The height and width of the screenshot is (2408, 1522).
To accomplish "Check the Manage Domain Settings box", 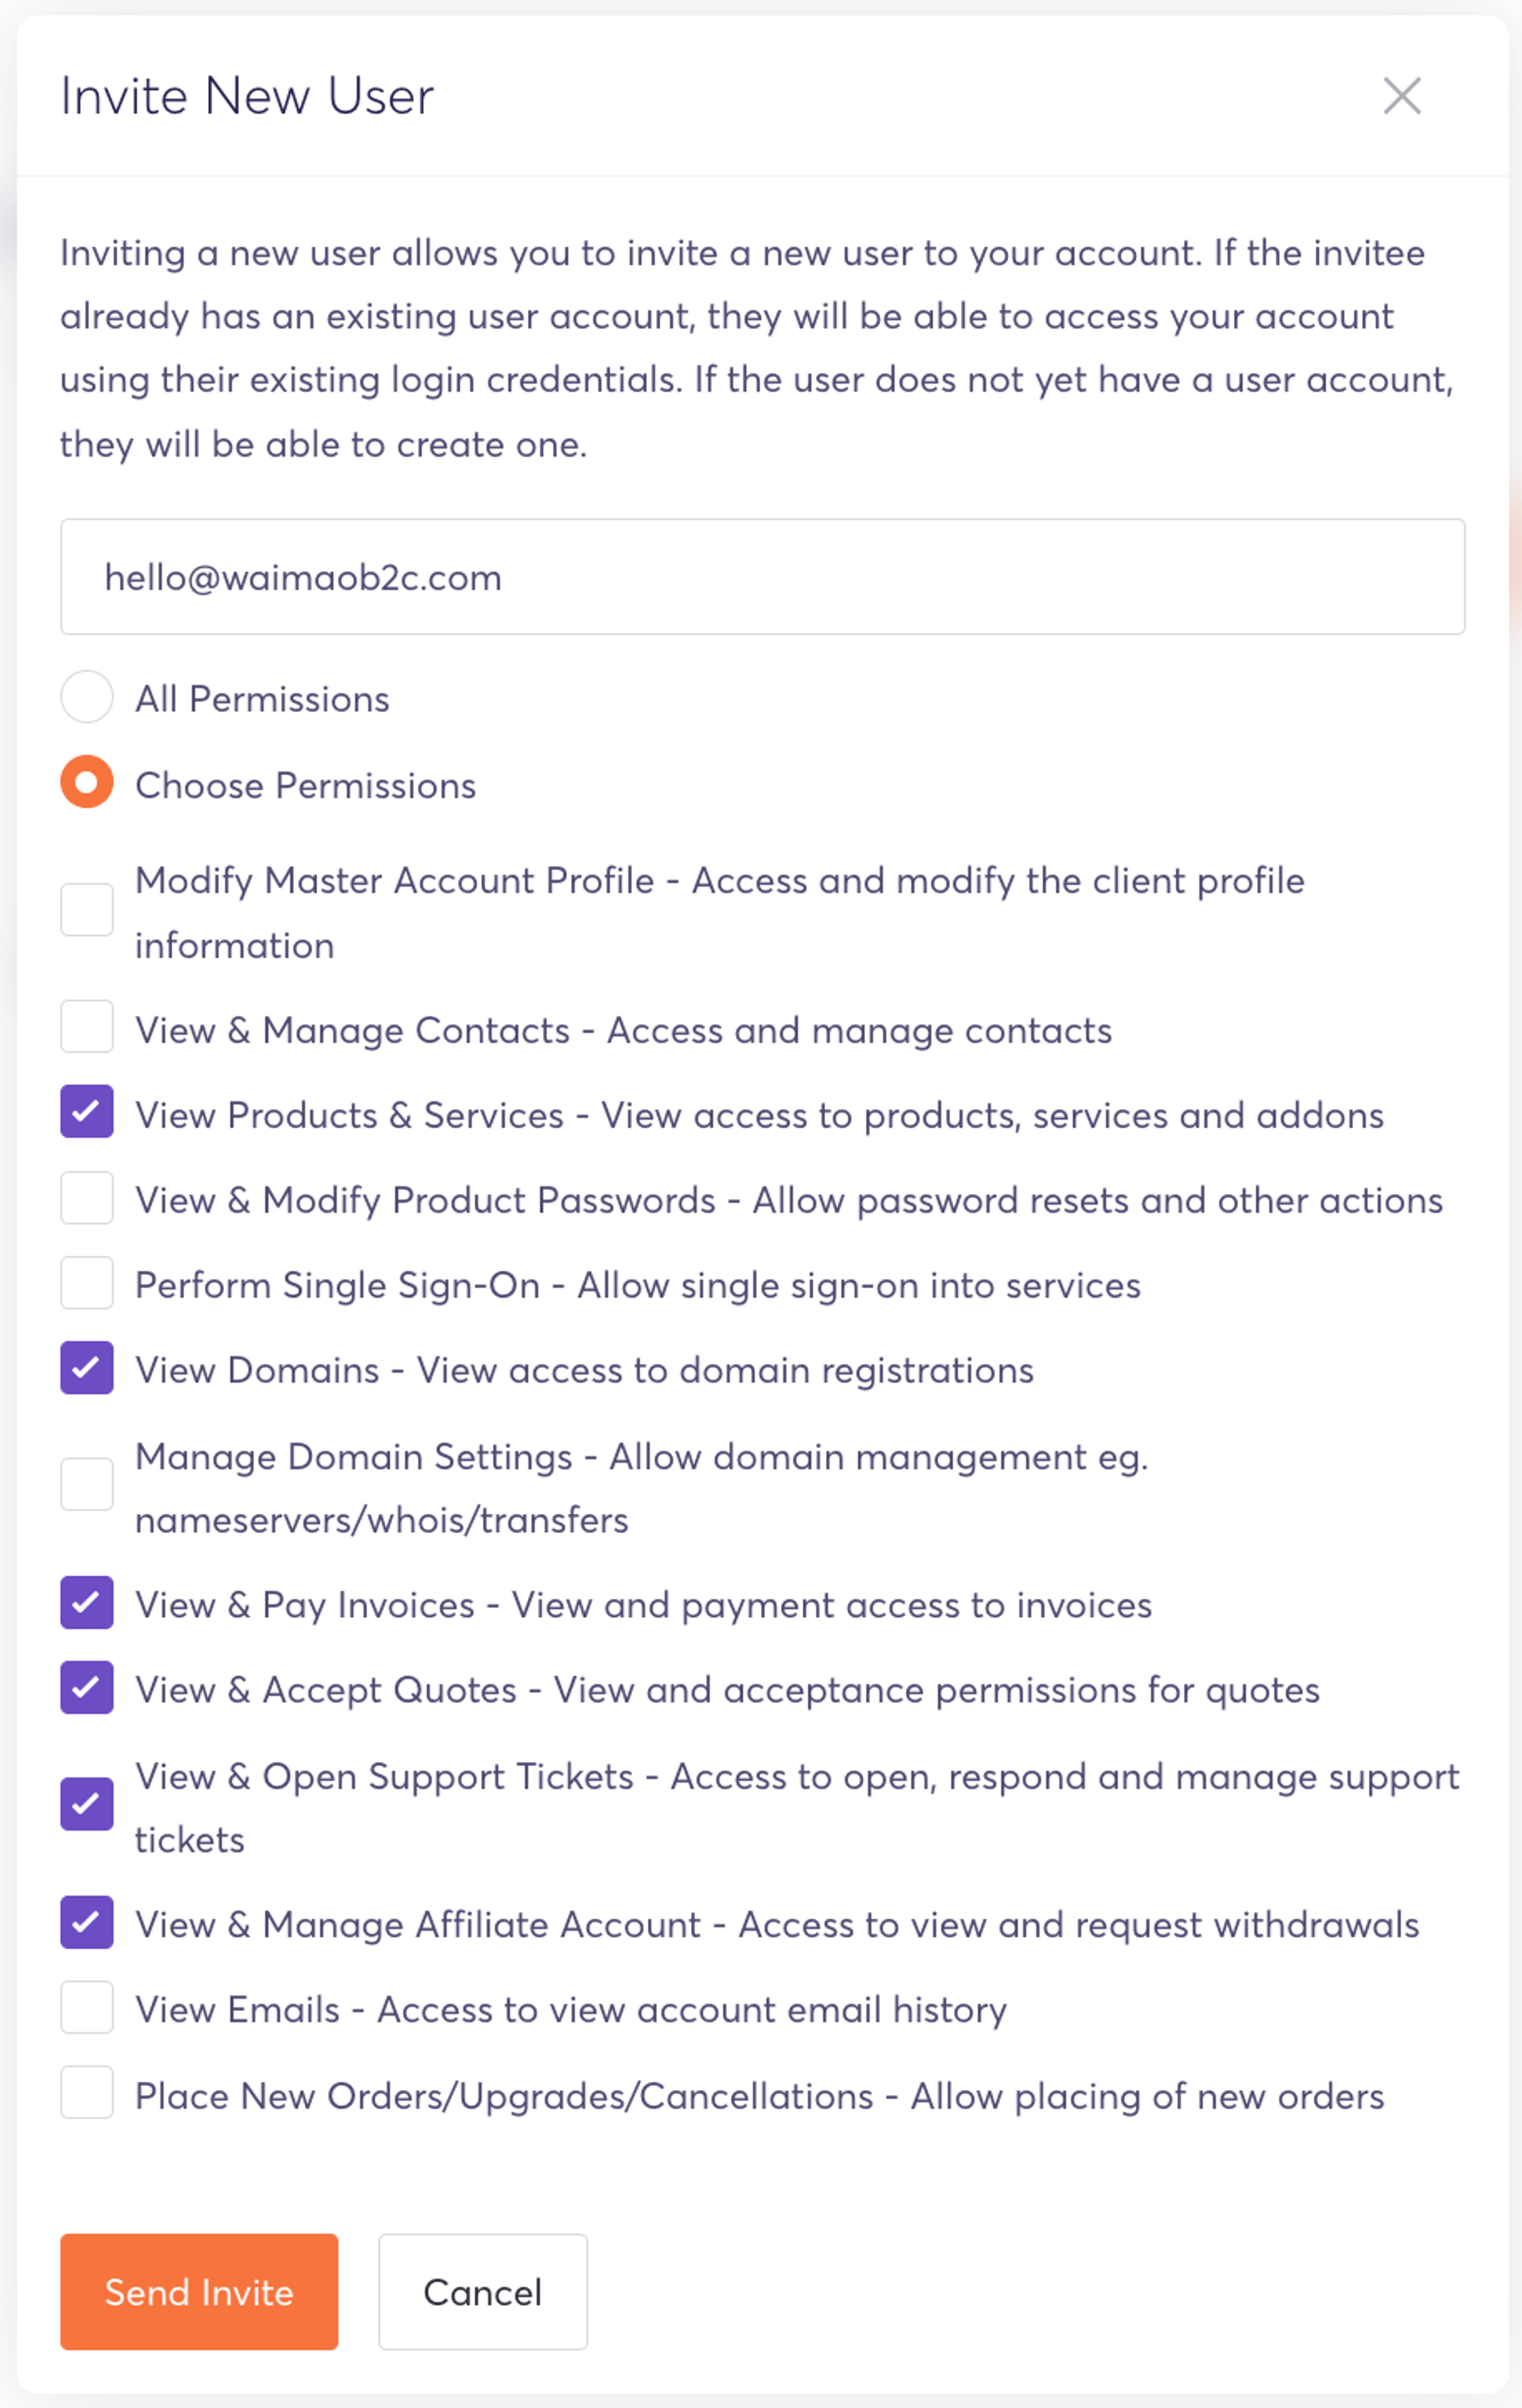I will [x=87, y=1485].
